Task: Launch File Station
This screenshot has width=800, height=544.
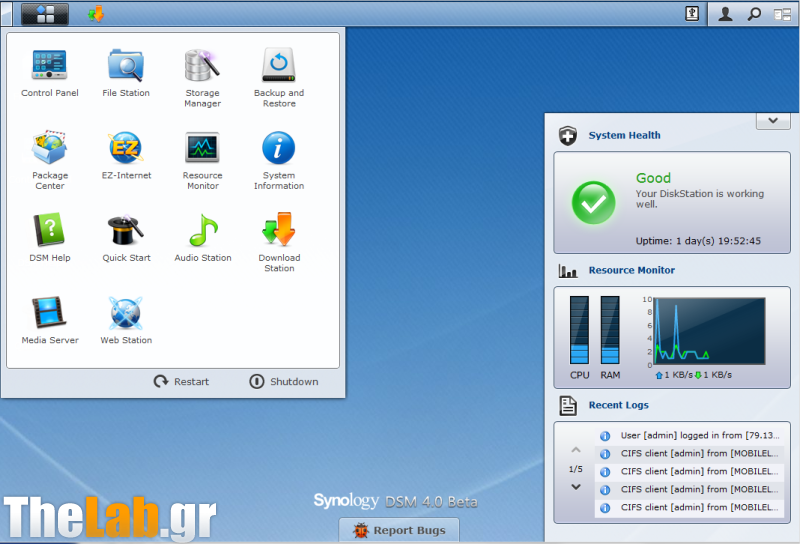Action: [126, 71]
